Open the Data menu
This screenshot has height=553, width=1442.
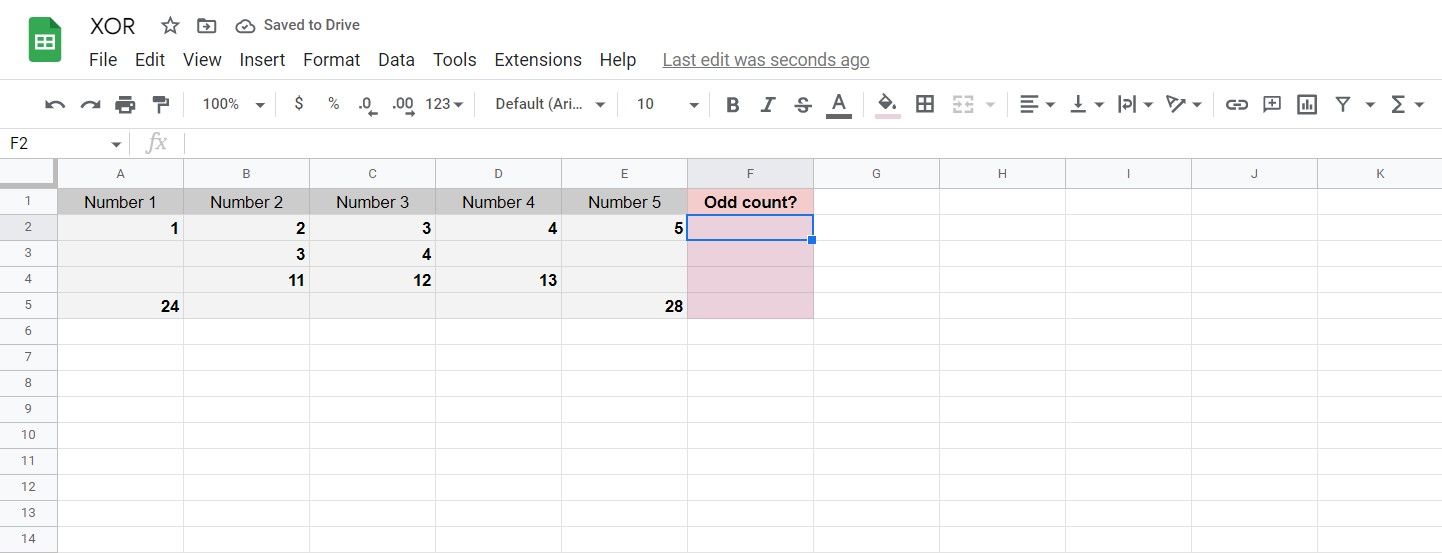tap(396, 60)
